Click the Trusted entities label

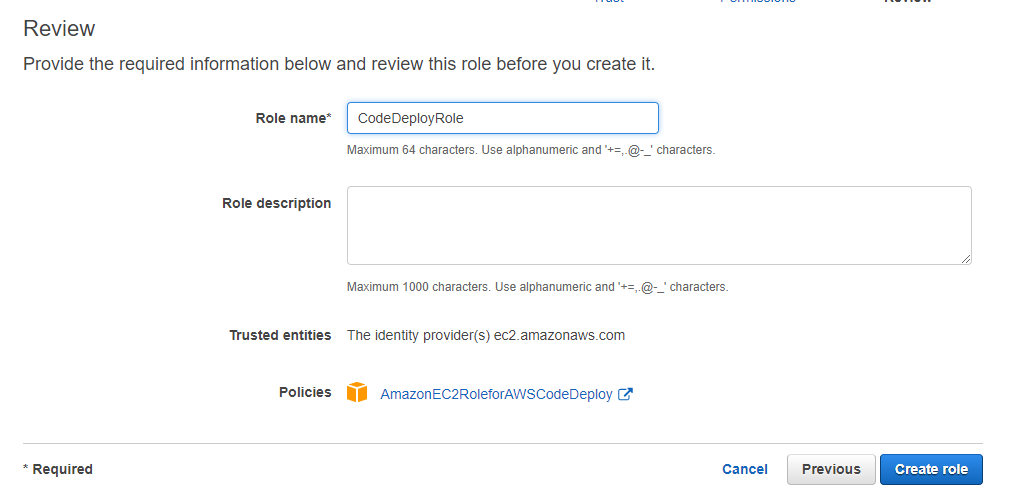280,335
